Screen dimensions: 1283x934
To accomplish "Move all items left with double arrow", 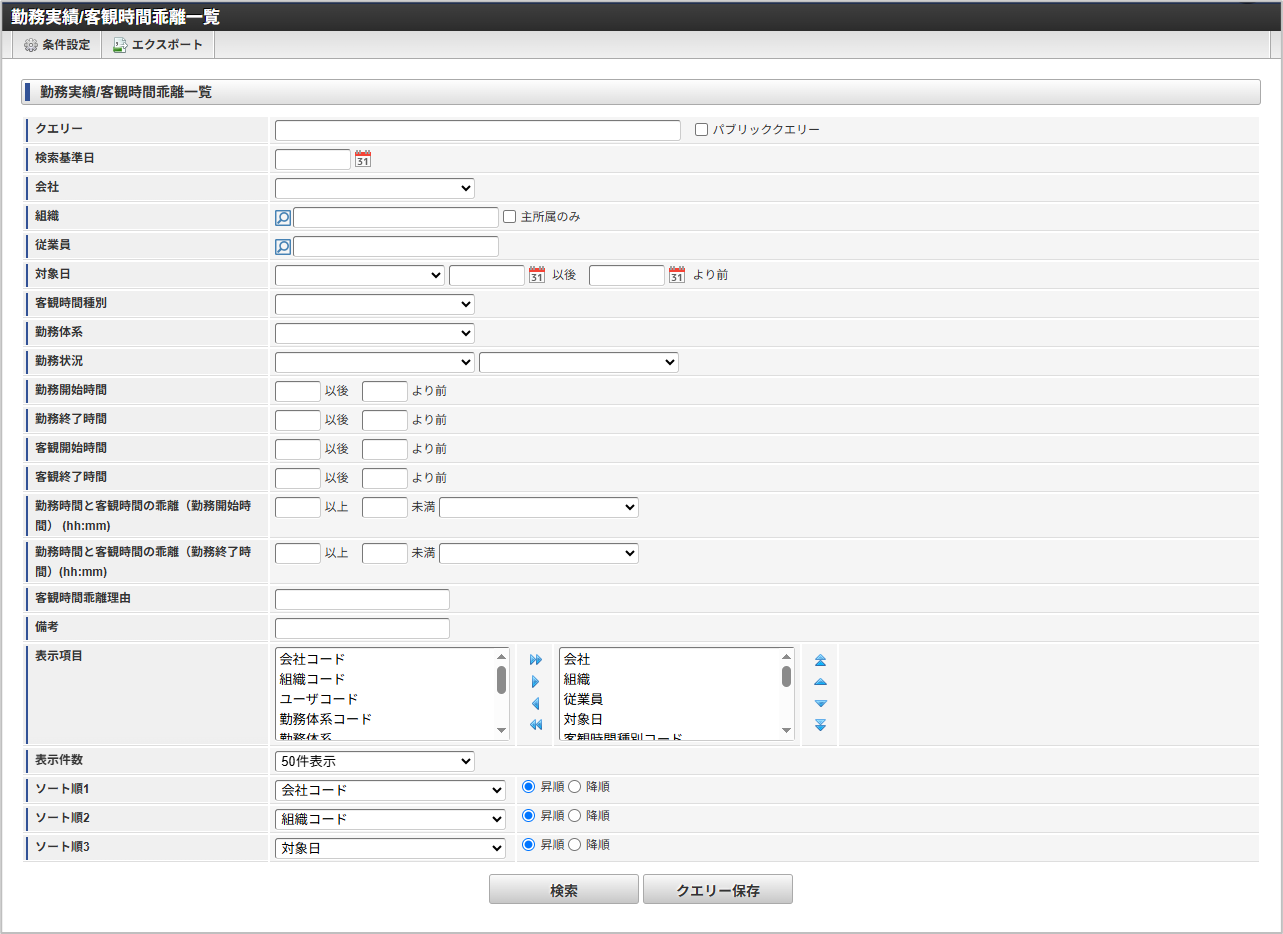I will 535,725.
